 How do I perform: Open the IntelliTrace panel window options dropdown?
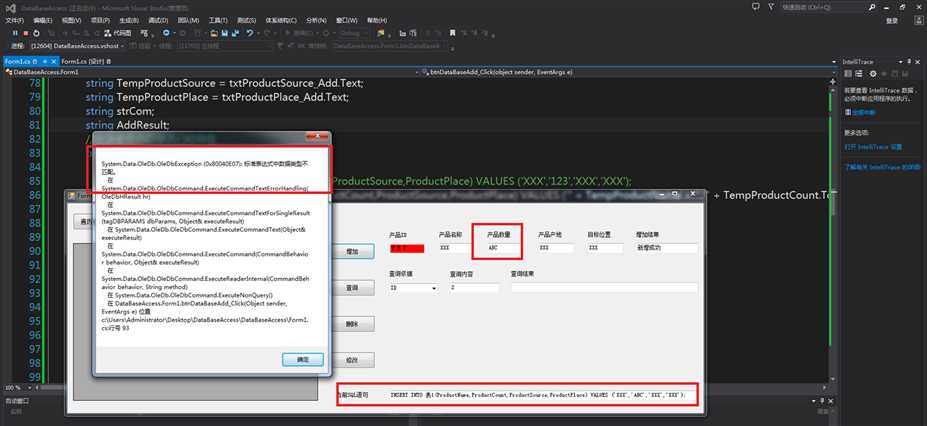point(900,61)
